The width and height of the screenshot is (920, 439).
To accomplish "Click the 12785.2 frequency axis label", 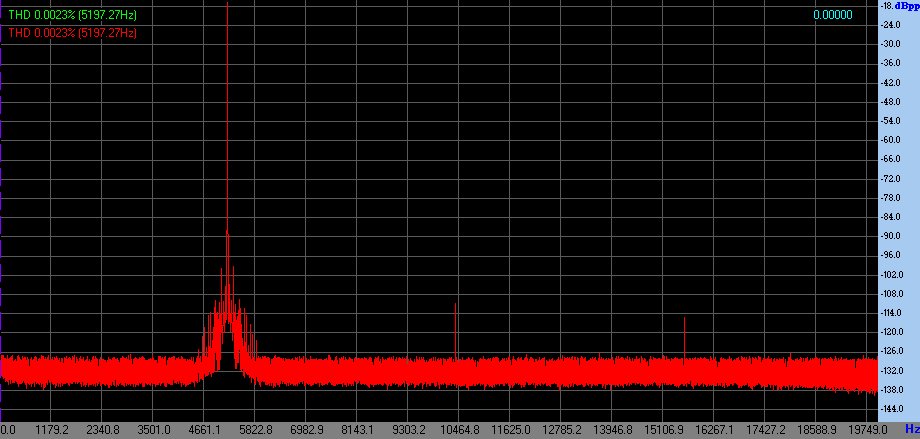I will (562, 430).
